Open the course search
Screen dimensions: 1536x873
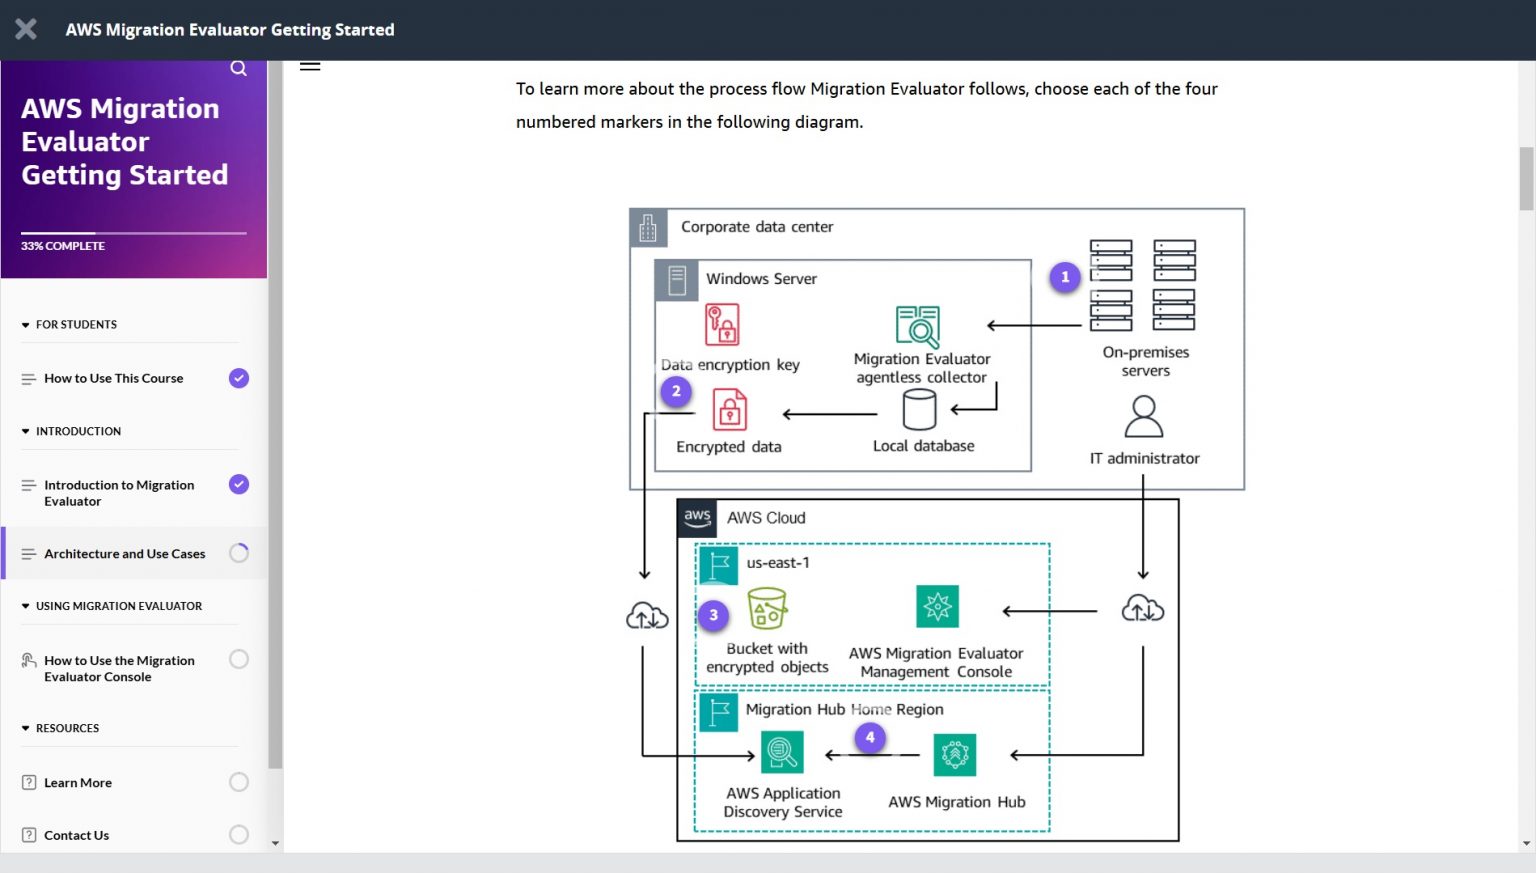[238, 67]
